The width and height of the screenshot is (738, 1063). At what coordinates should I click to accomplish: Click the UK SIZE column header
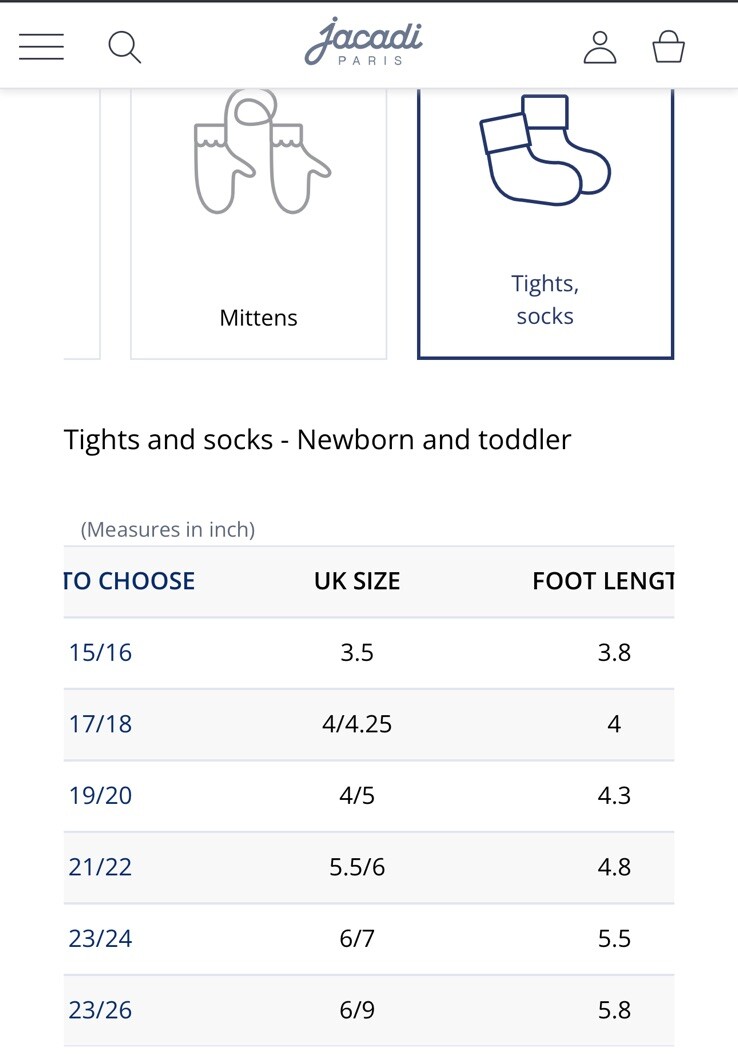tap(357, 581)
